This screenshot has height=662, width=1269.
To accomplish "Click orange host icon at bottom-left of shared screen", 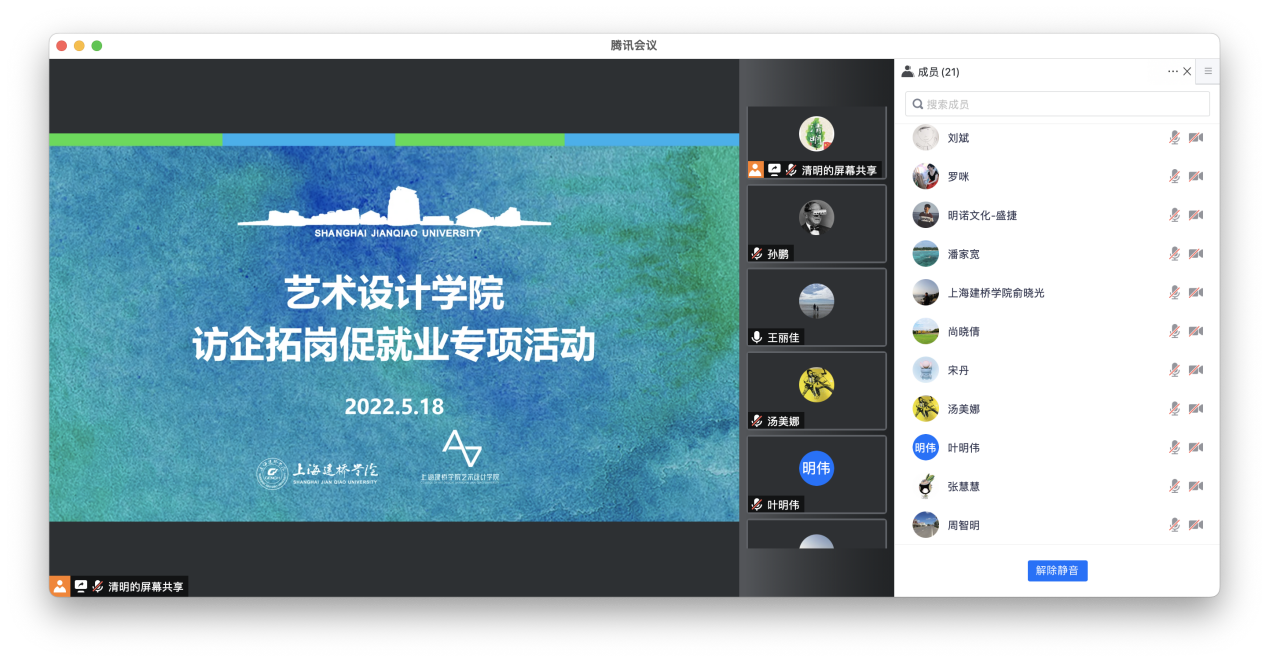I will coord(60,586).
